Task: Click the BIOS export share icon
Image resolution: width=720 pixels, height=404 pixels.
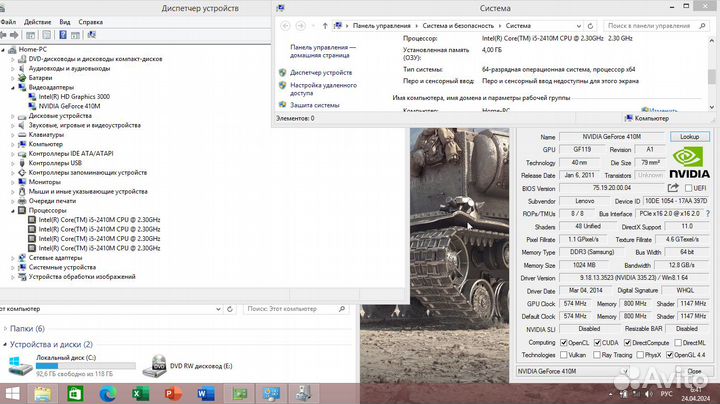Action: 673,187
